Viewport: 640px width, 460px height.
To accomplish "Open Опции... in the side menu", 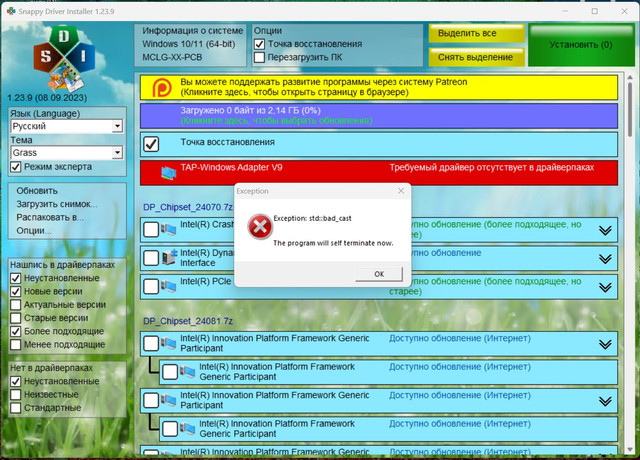I will tap(34, 231).
